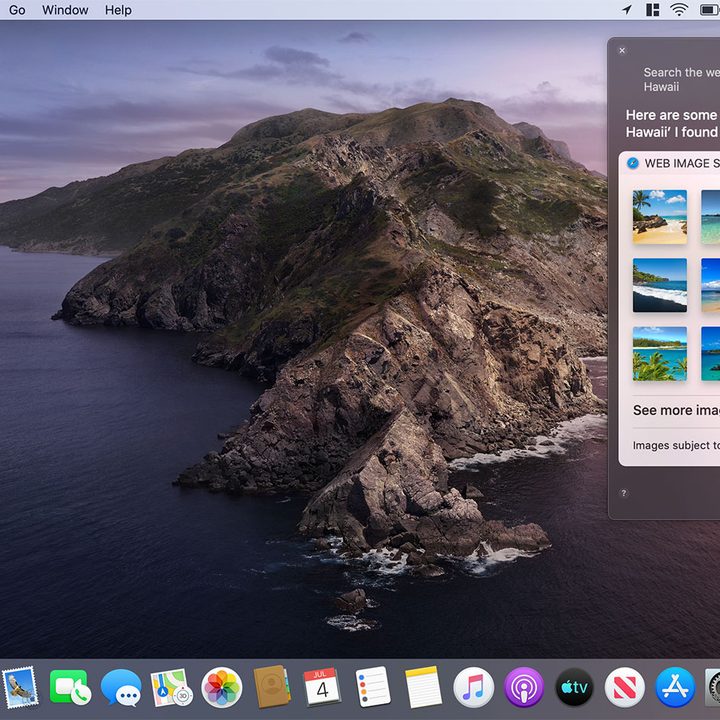720x720 pixels.
Task: Open the Contacts app in the Dock
Action: pos(272,687)
